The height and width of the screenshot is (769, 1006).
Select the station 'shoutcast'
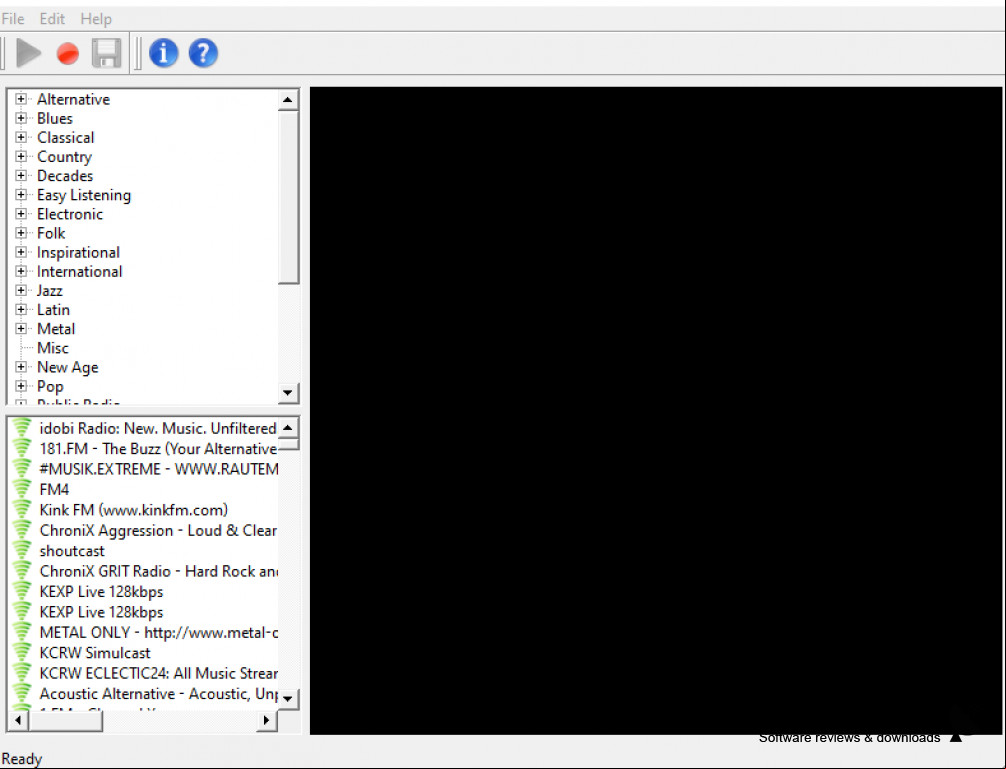click(x=72, y=551)
